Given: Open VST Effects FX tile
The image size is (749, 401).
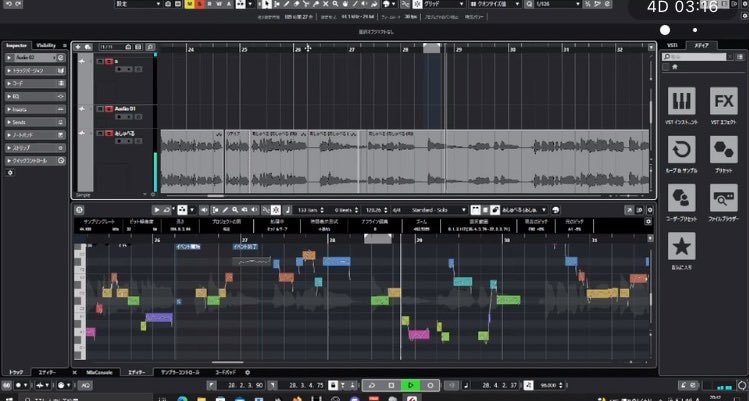Looking at the screenshot, I should (x=724, y=101).
